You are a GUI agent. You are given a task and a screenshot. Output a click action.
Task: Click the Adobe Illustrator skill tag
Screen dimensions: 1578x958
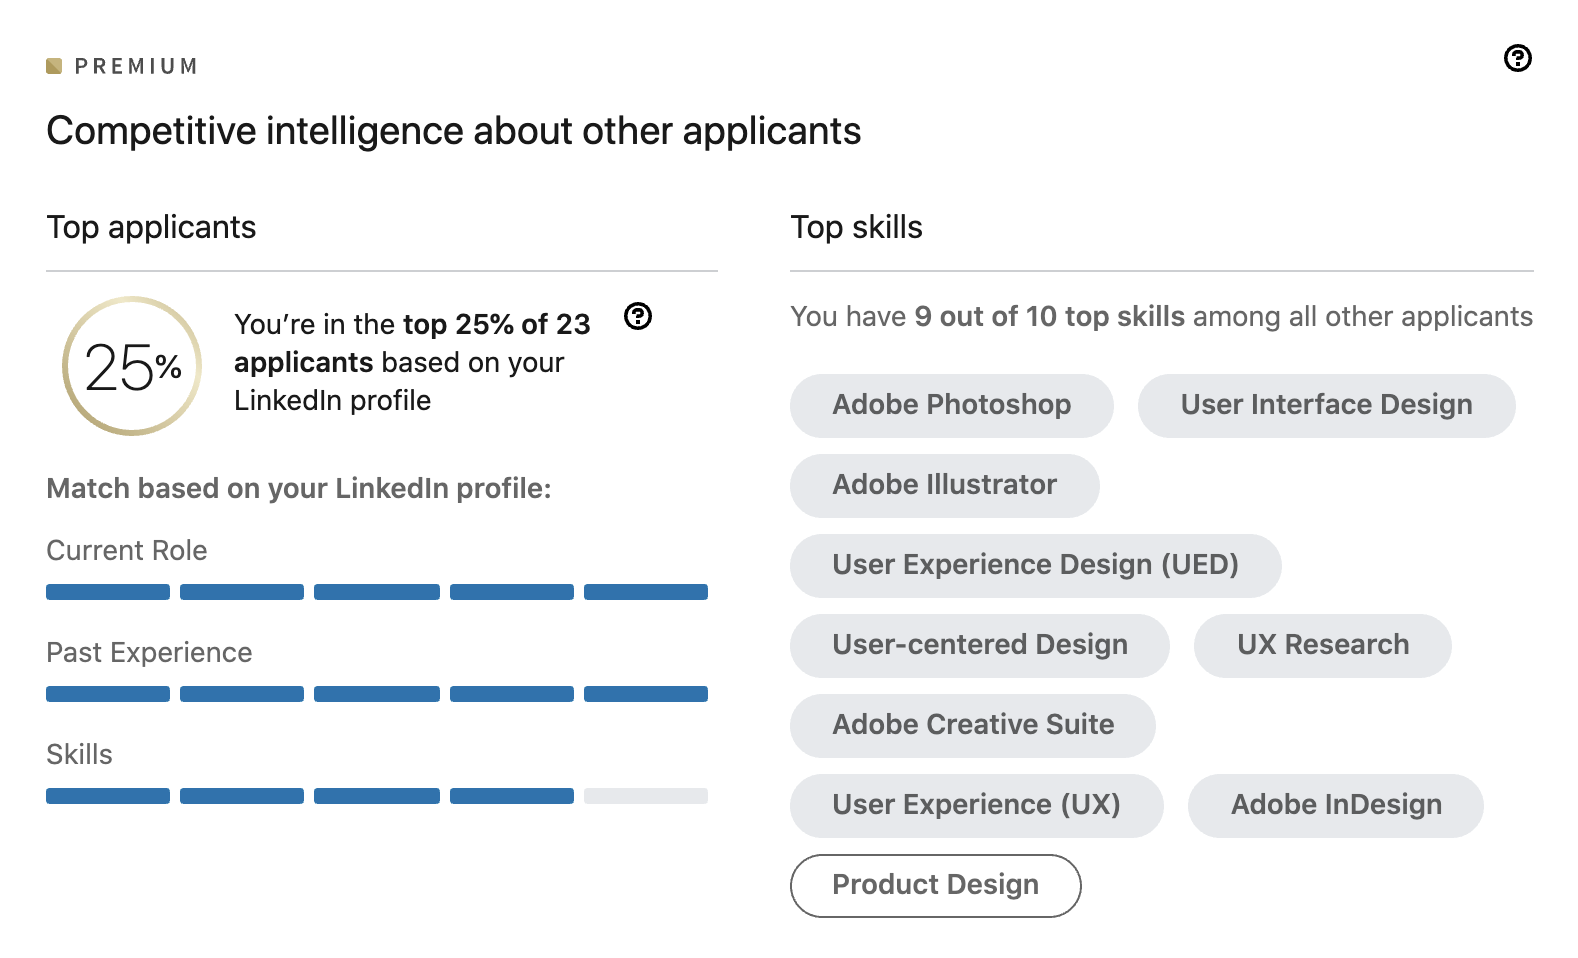pyautogui.click(x=943, y=485)
